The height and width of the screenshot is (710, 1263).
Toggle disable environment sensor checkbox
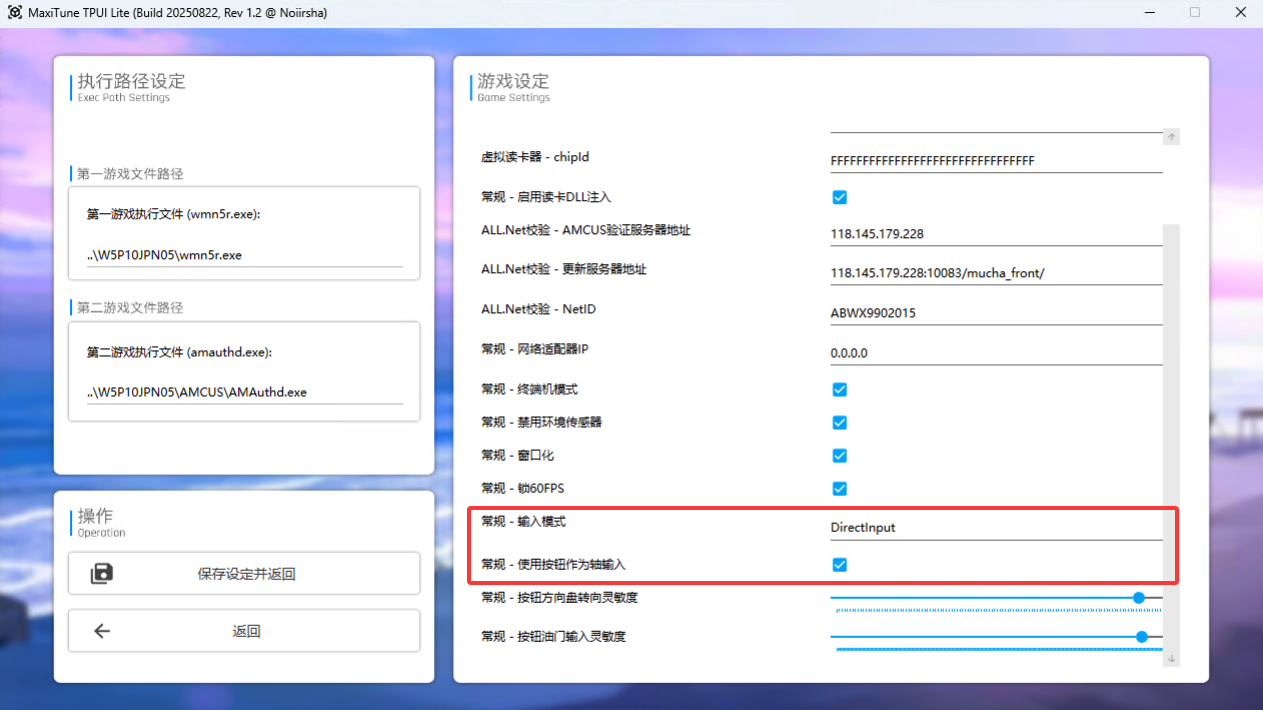(840, 422)
